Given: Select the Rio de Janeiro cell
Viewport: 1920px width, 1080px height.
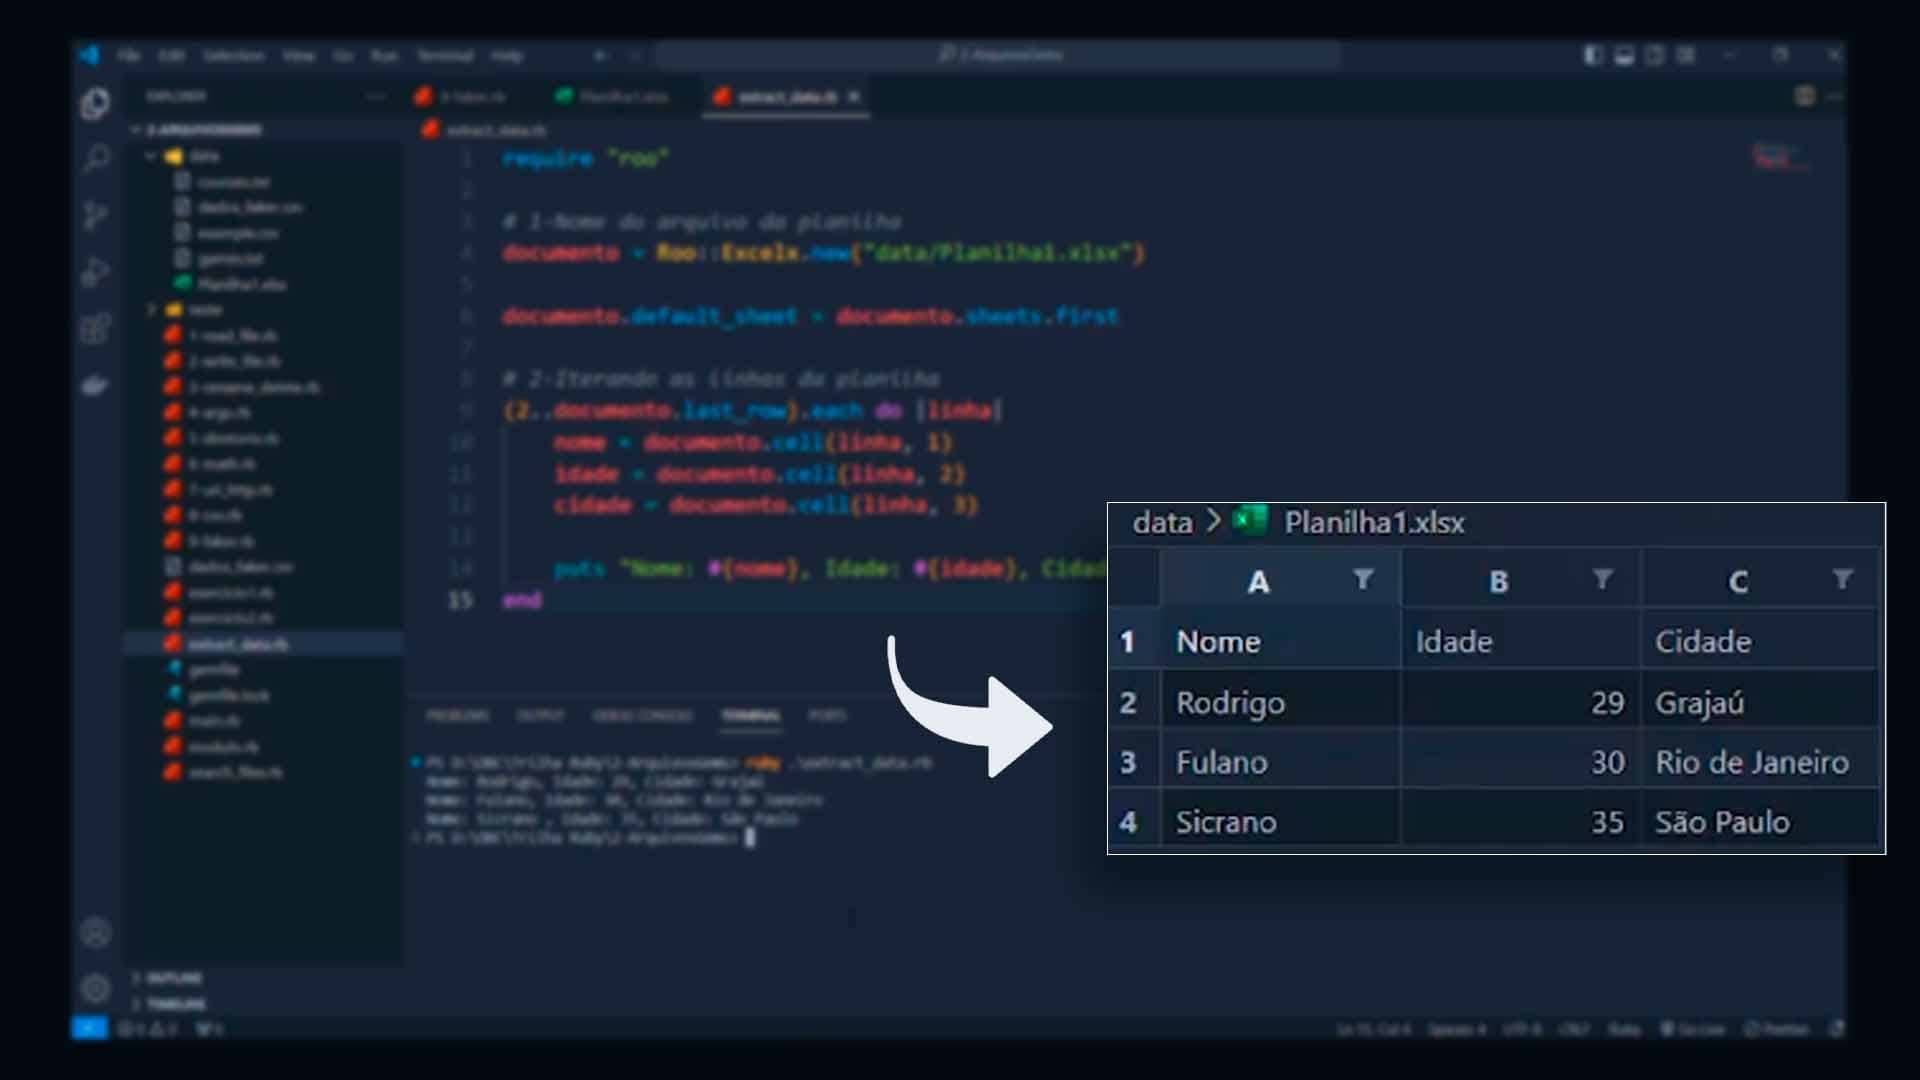Looking at the screenshot, I should click(1752, 762).
